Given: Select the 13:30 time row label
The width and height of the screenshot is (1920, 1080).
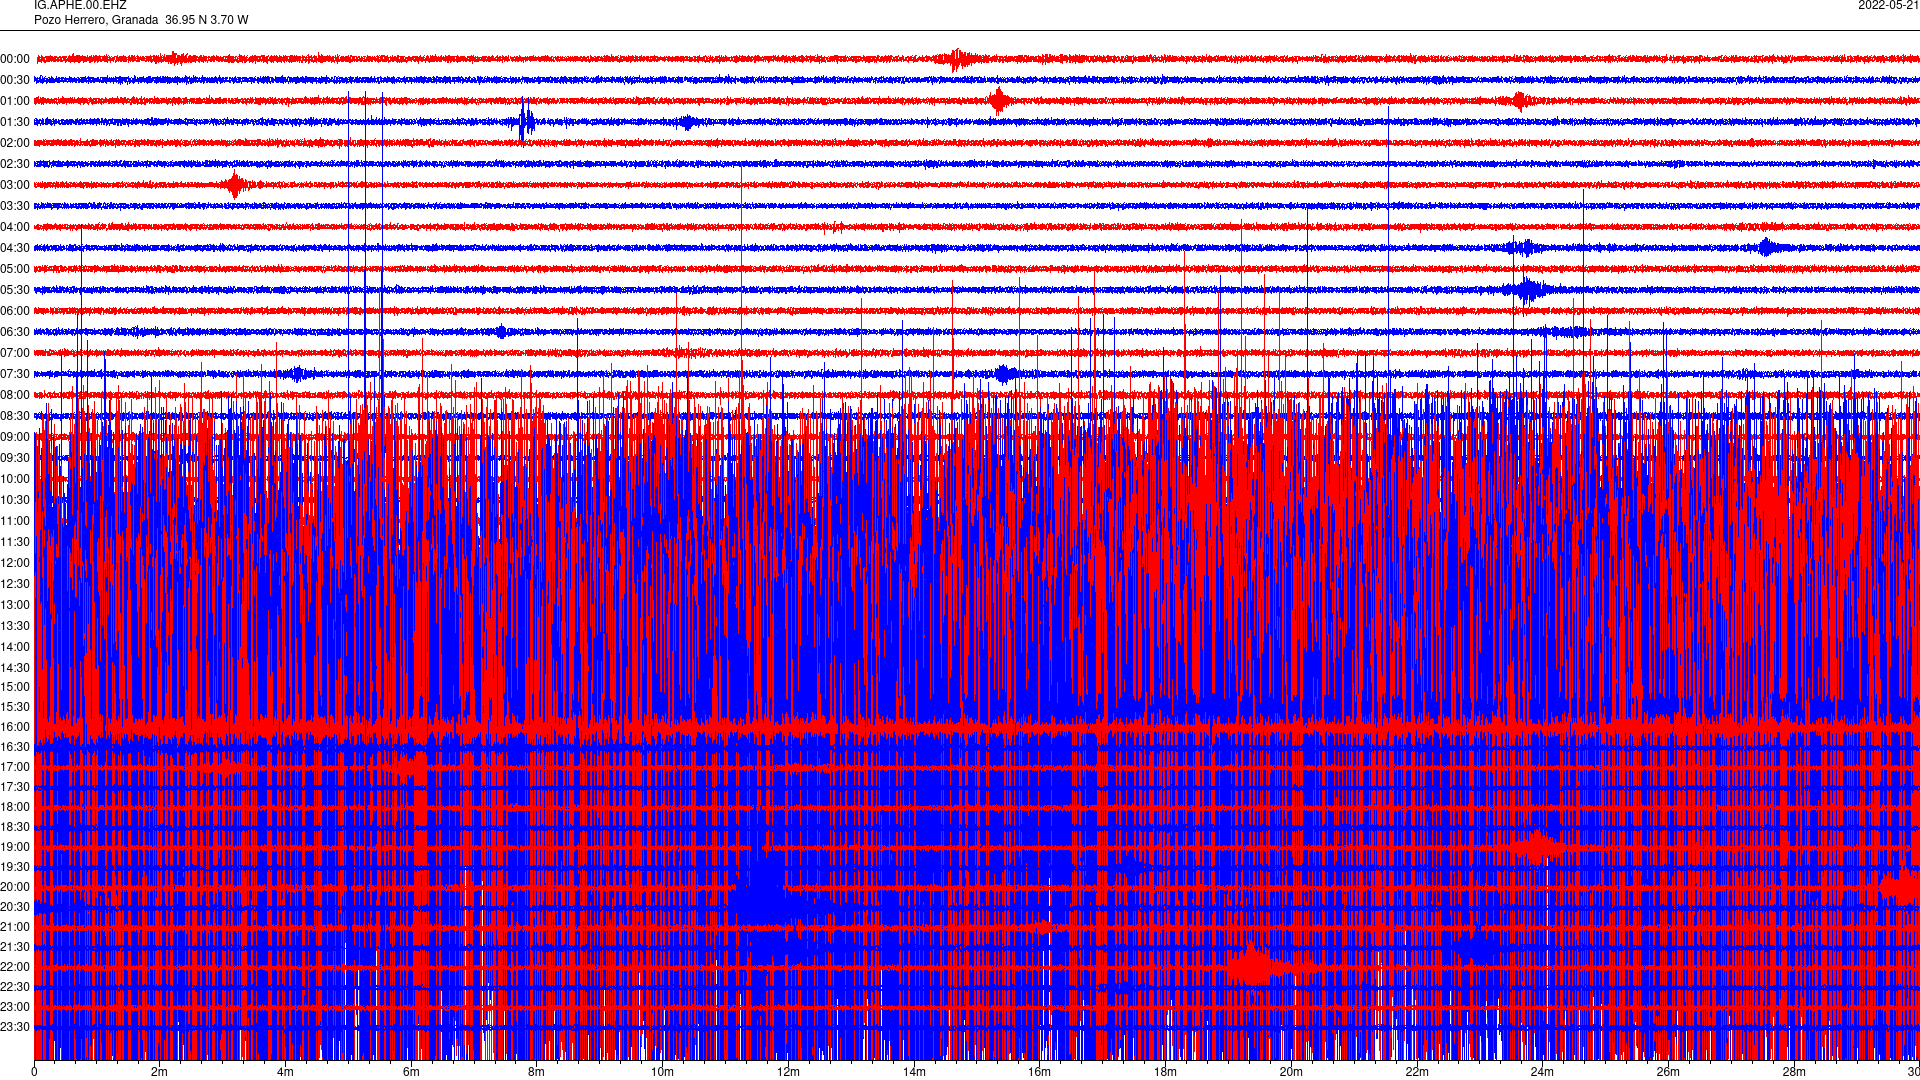Looking at the screenshot, I should (x=15, y=626).
